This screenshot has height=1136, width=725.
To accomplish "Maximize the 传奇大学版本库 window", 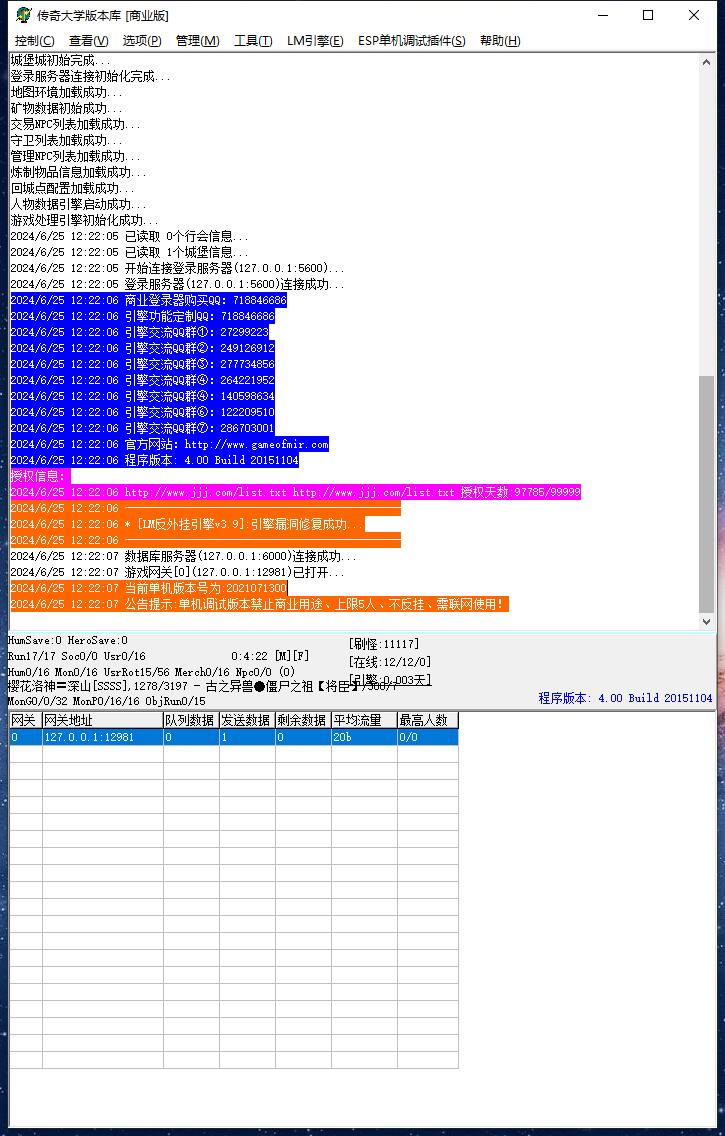I will pos(648,15).
